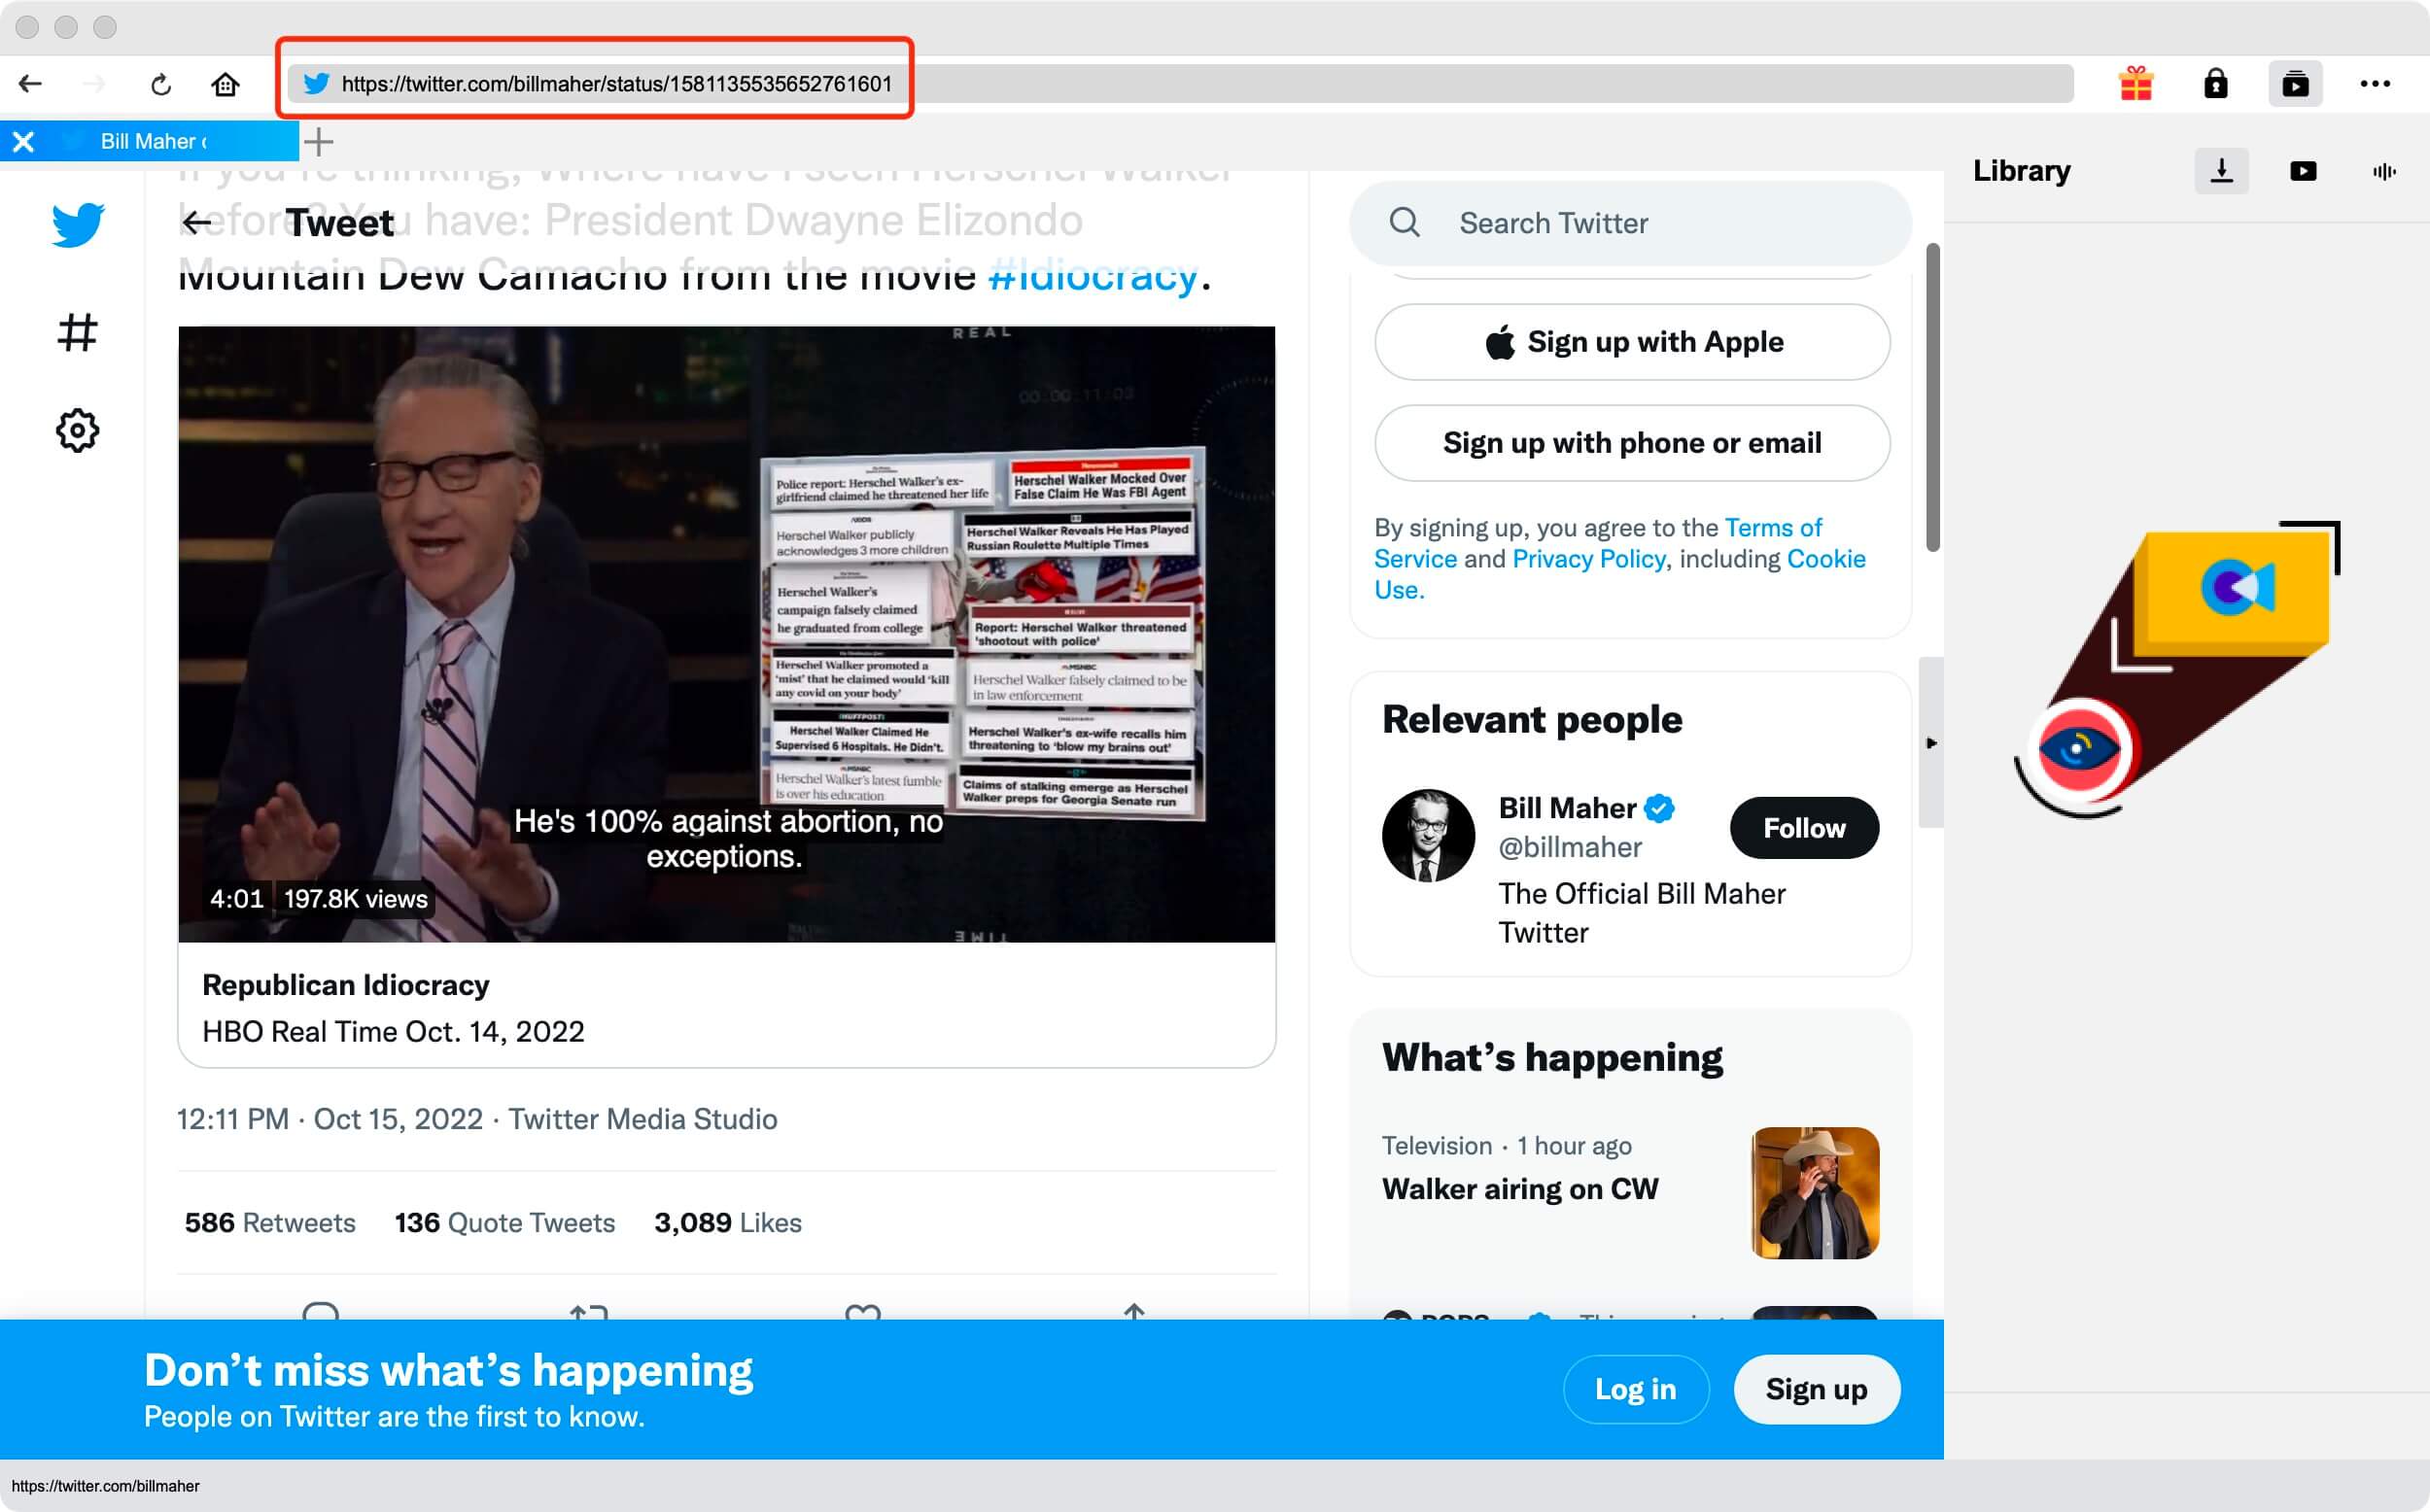Open Explore using the hashtag icon
Screen dimensions: 2430x1512
[77, 333]
